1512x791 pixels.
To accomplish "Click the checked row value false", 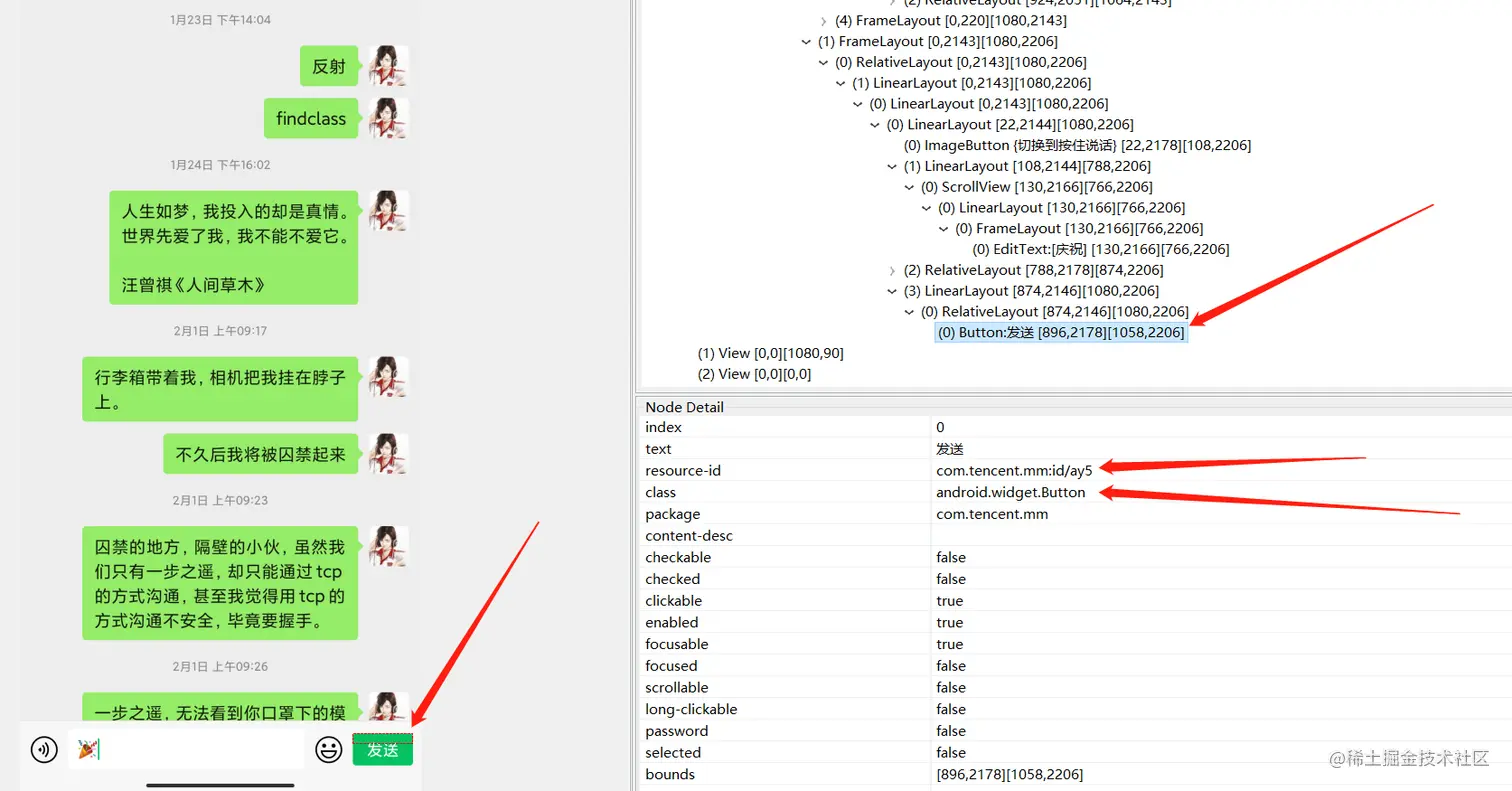I will coord(951,579).
